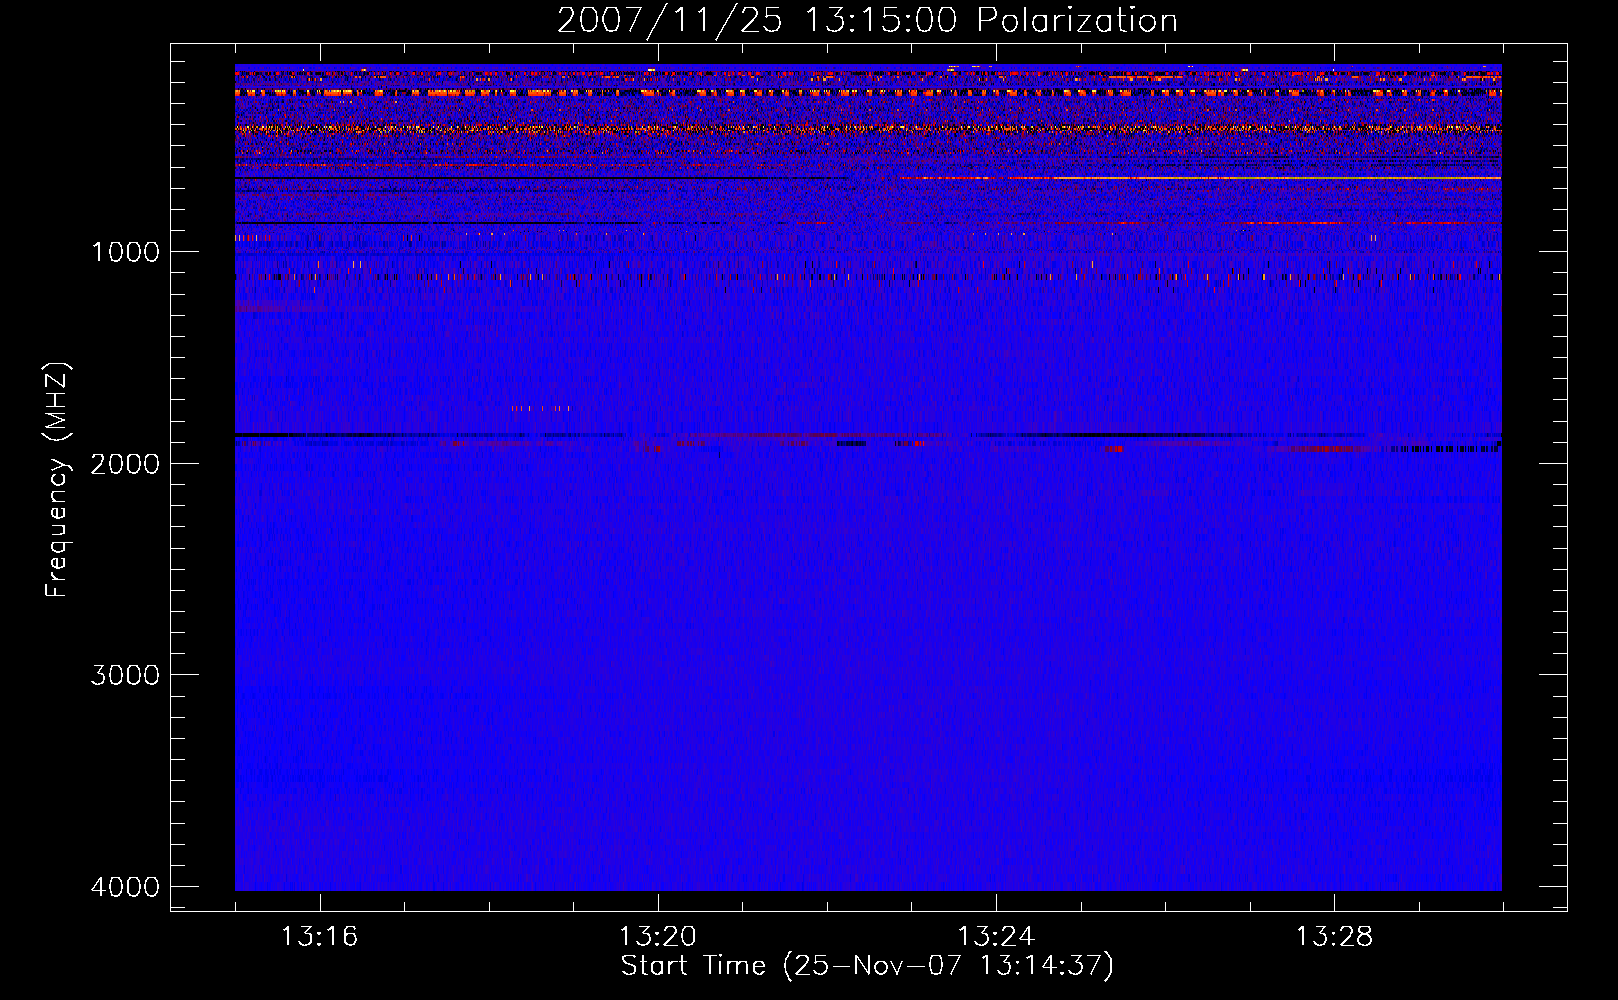Click the 1000 frequency tick label
Viewport: 1618px width, 1000px height.
tap(125, 252)
